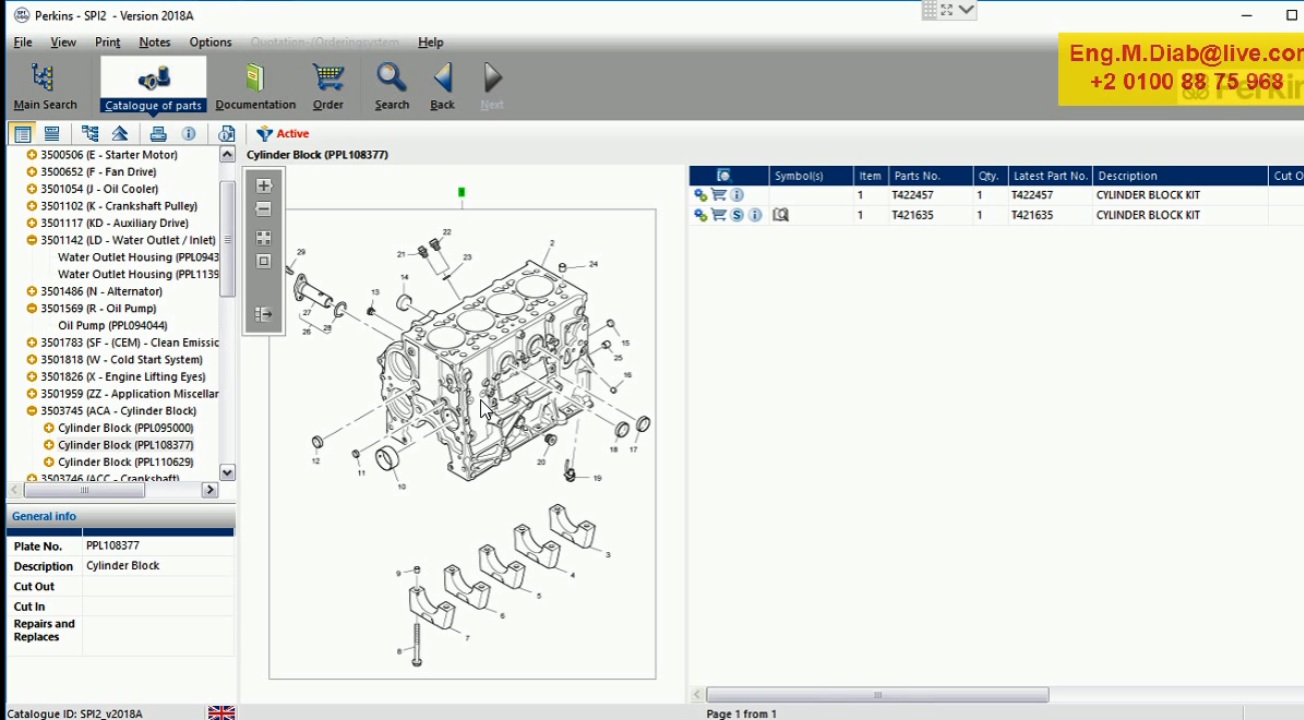Click the link icon for part T422457

click(x=700, y=195)
